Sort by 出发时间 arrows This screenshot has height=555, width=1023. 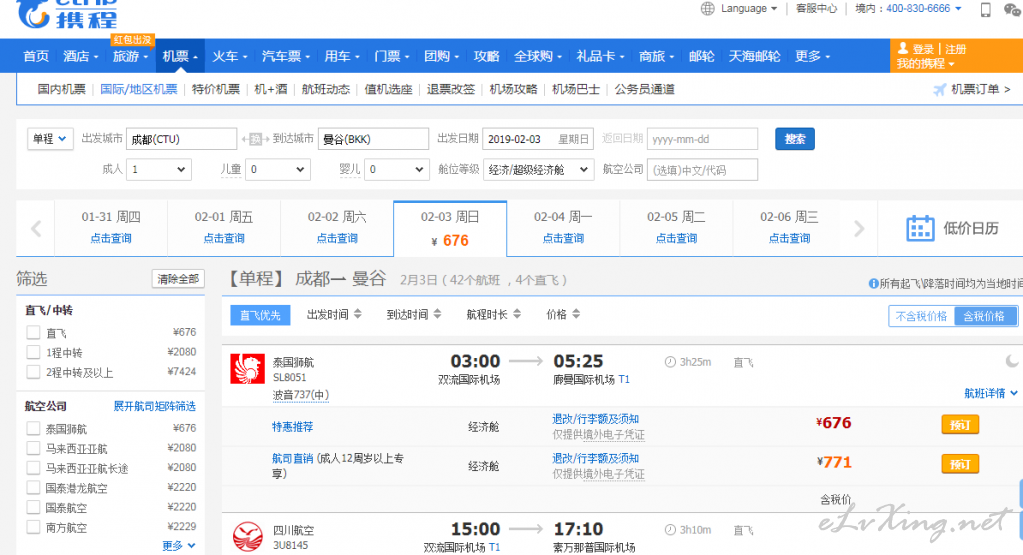click(358, 314)
